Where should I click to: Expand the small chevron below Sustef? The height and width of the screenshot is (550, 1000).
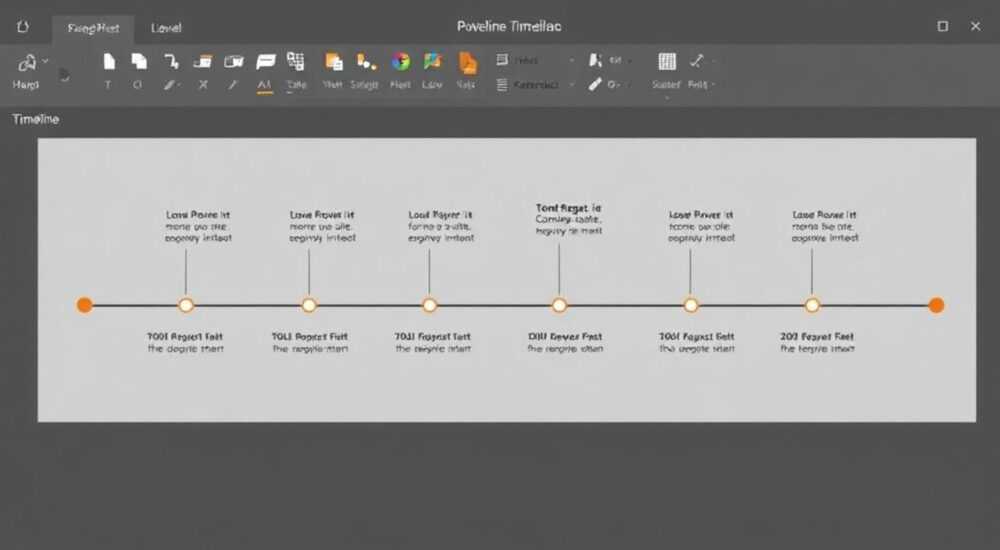point(667,98)
